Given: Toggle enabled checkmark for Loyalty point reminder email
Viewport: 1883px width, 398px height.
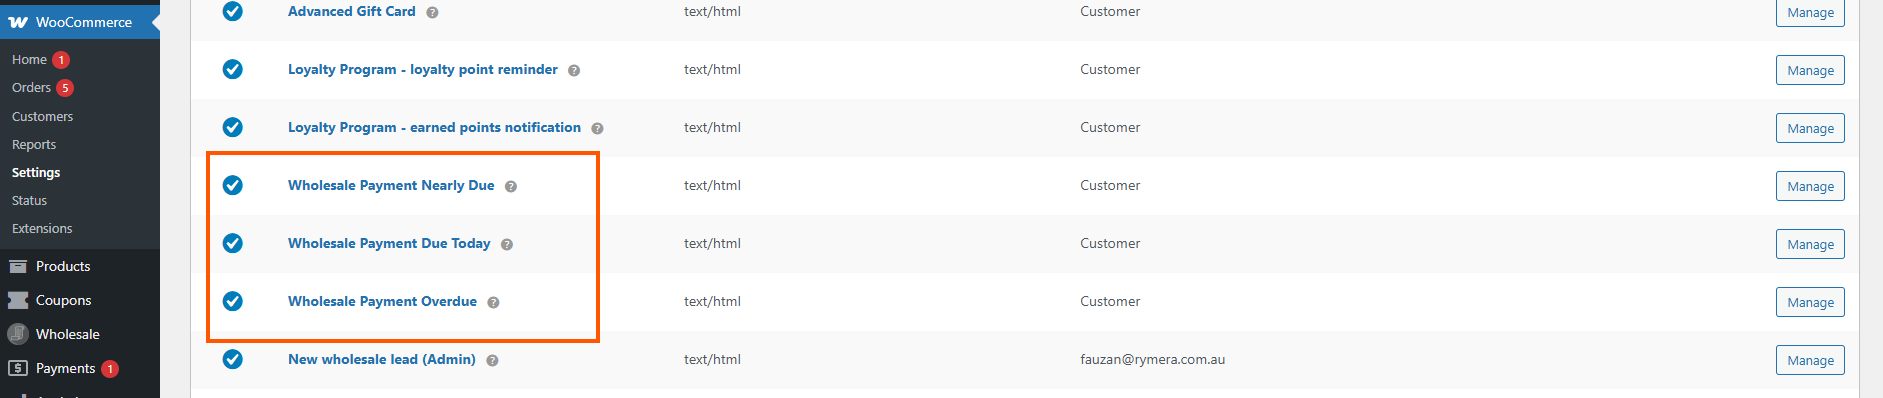Looking at the screenshot, I should (233, 69).
